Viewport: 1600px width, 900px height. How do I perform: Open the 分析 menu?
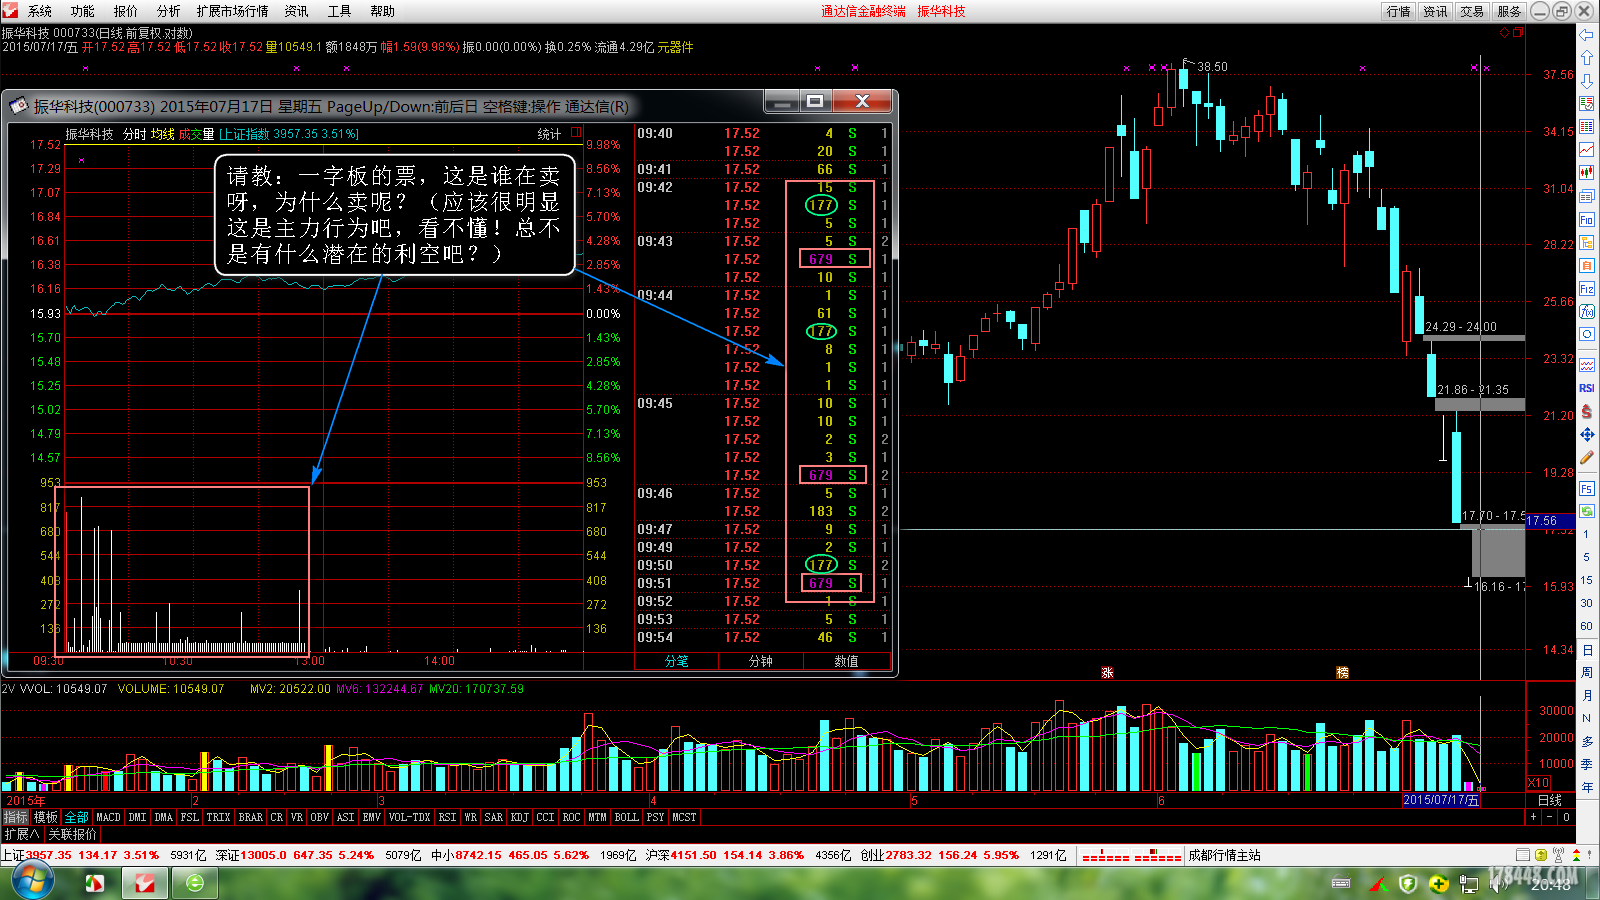coord(168,11)
